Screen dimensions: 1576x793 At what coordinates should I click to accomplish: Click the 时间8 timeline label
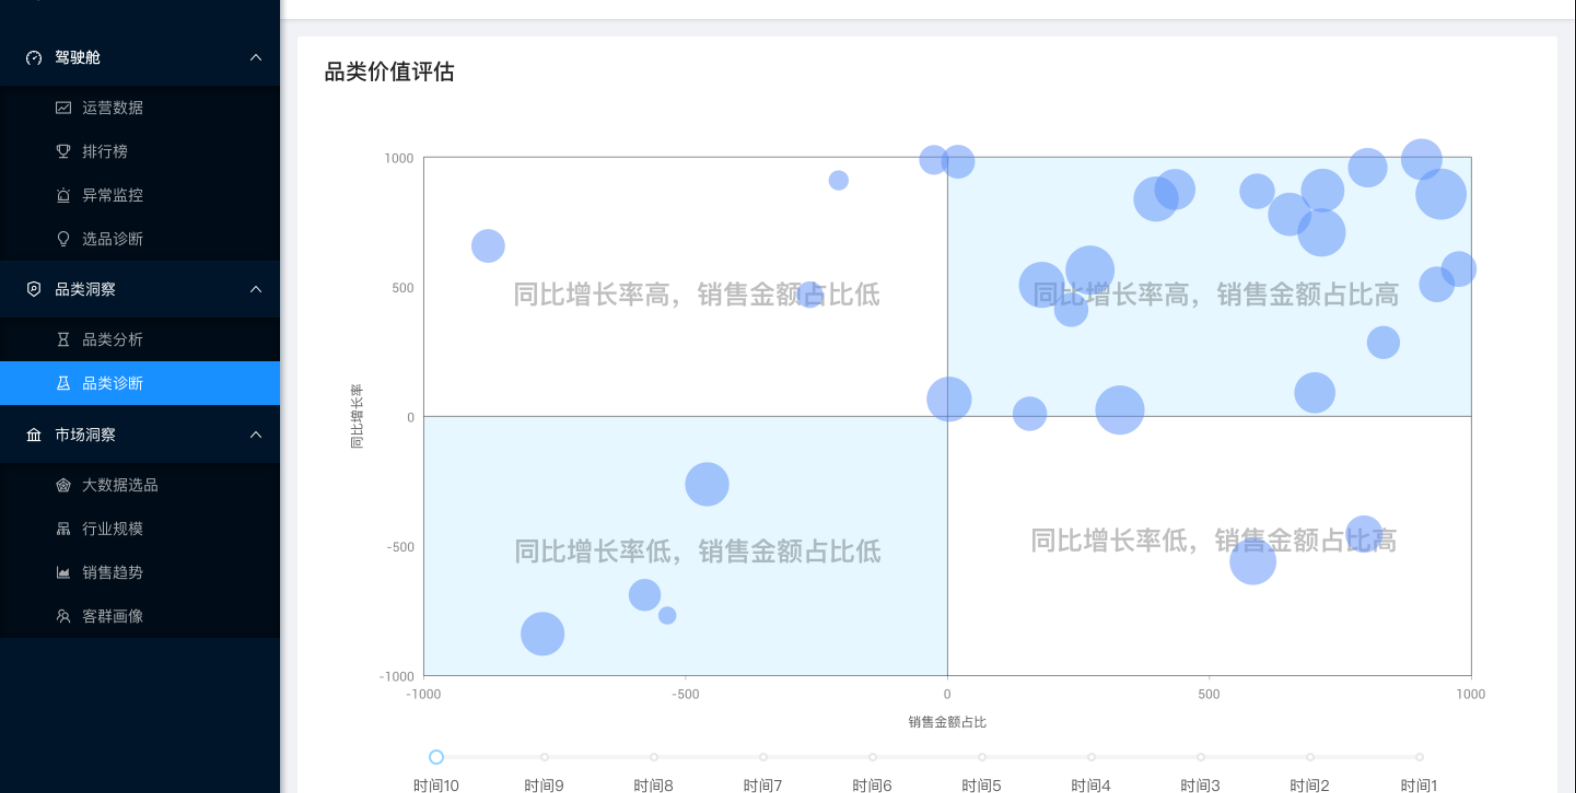[653, 786]
